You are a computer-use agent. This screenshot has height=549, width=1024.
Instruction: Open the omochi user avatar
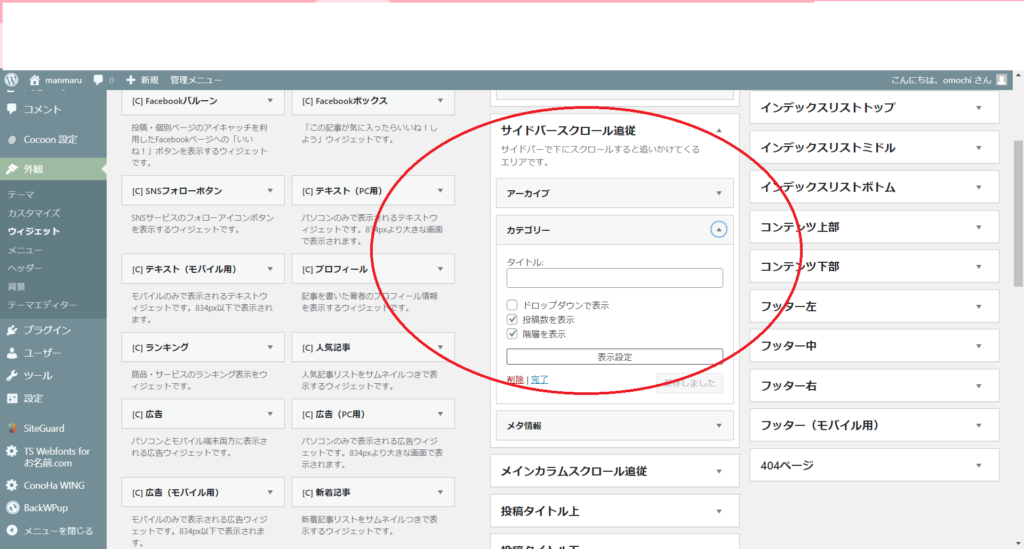[x=1001, y=80]
